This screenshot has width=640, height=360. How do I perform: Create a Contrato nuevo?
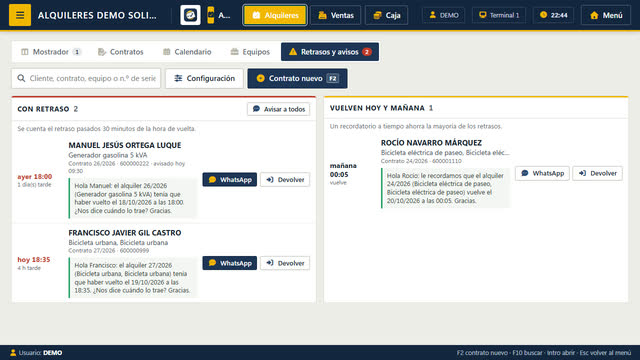(x=298, y=78)
